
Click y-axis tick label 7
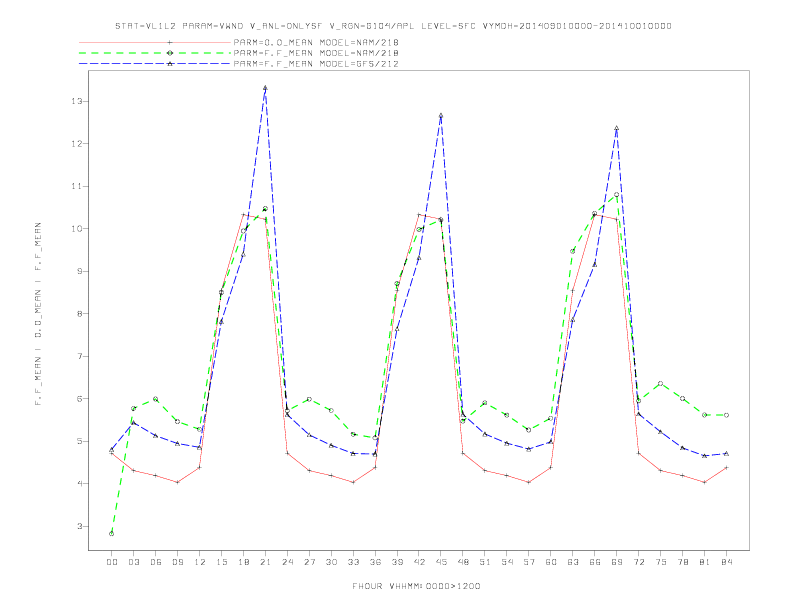[79, 356]
